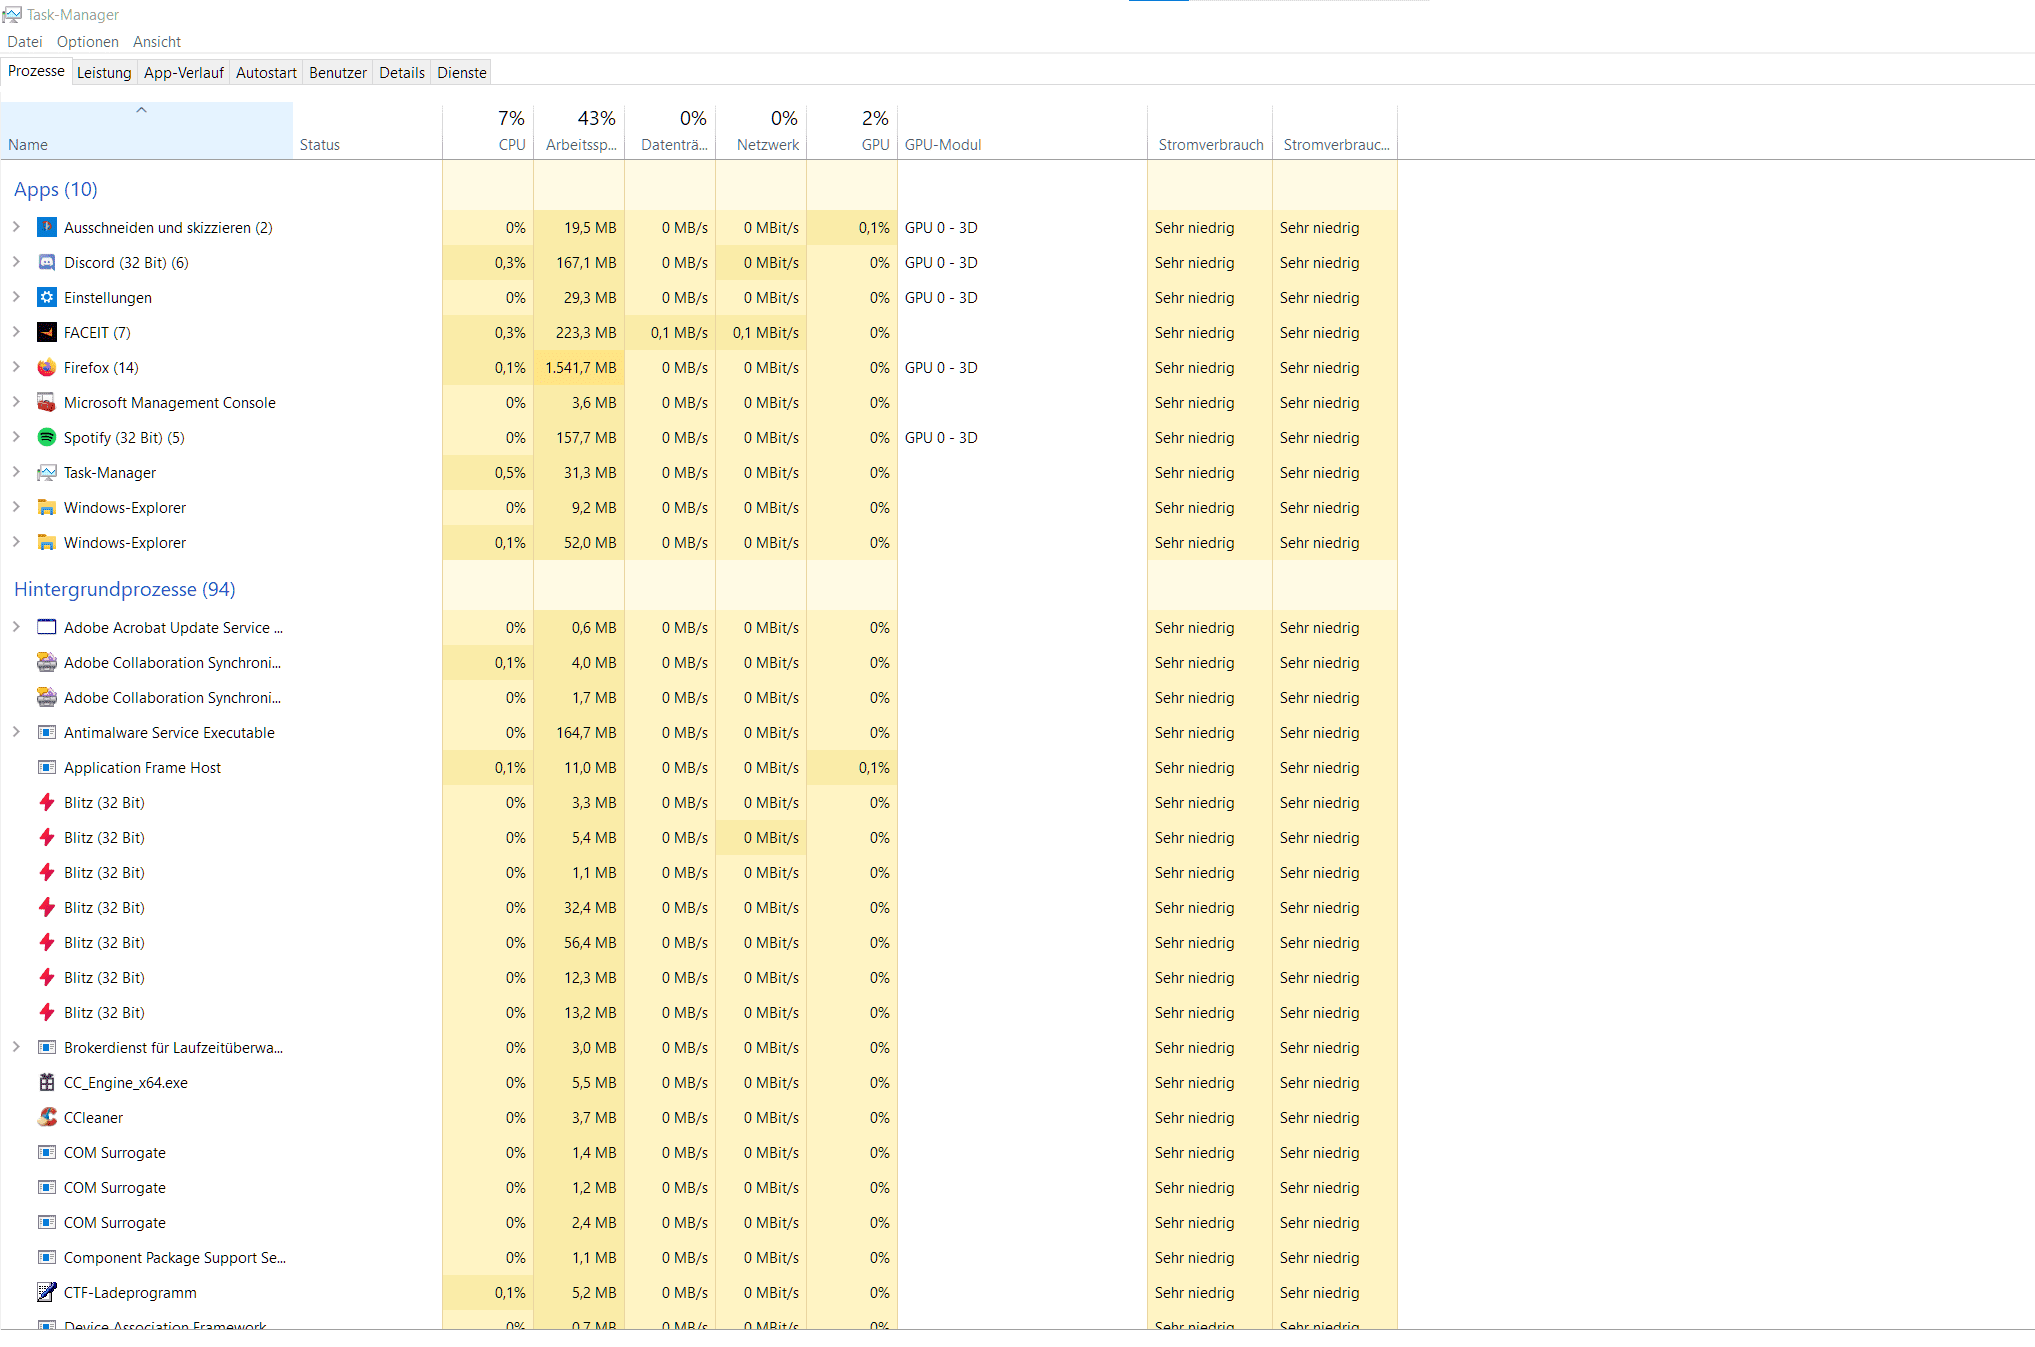Viewport: 2035px width, 1347px height.
Task: Click the Antimalware Service Executable icon
Action: tap(47, 732)
